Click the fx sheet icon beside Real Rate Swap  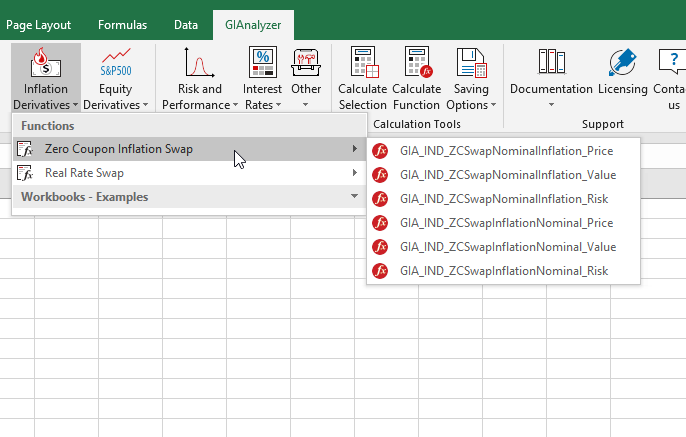click(x=25, y=173)
